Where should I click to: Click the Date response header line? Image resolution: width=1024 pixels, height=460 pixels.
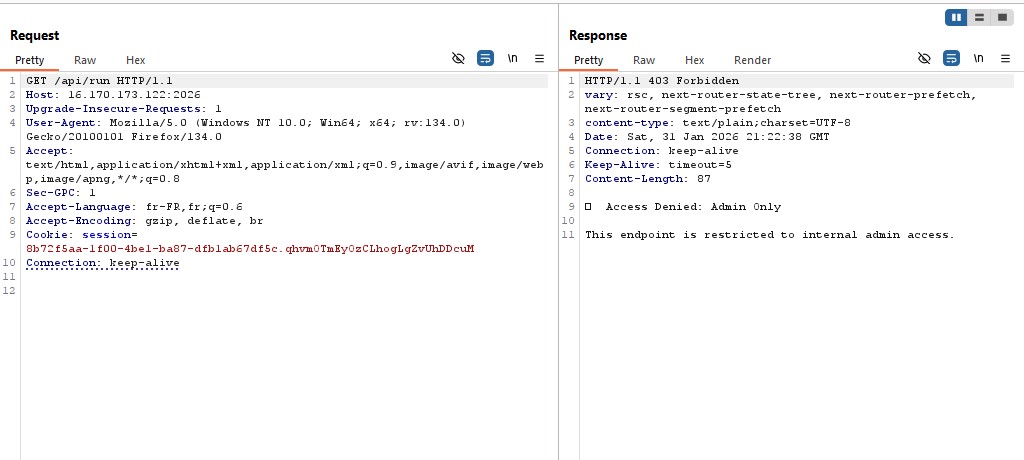coord(707,137)
